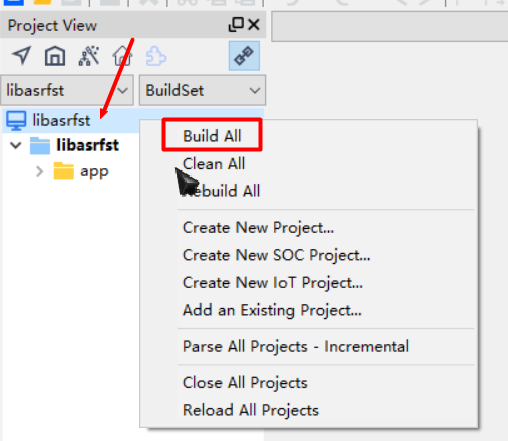Open the BuildSet dropdown
Viewport: 508px width, 441px height.
coord(202,90)
